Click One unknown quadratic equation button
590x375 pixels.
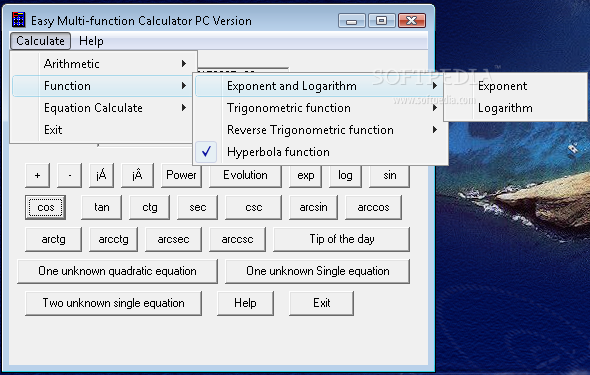coord(117,271)
